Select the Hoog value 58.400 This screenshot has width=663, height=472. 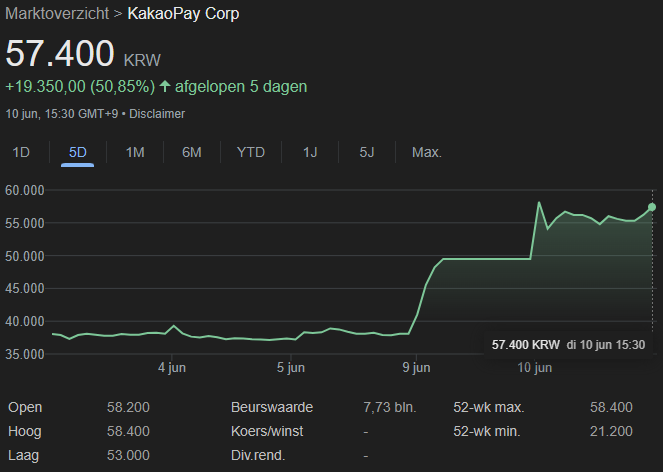(128, 431)
